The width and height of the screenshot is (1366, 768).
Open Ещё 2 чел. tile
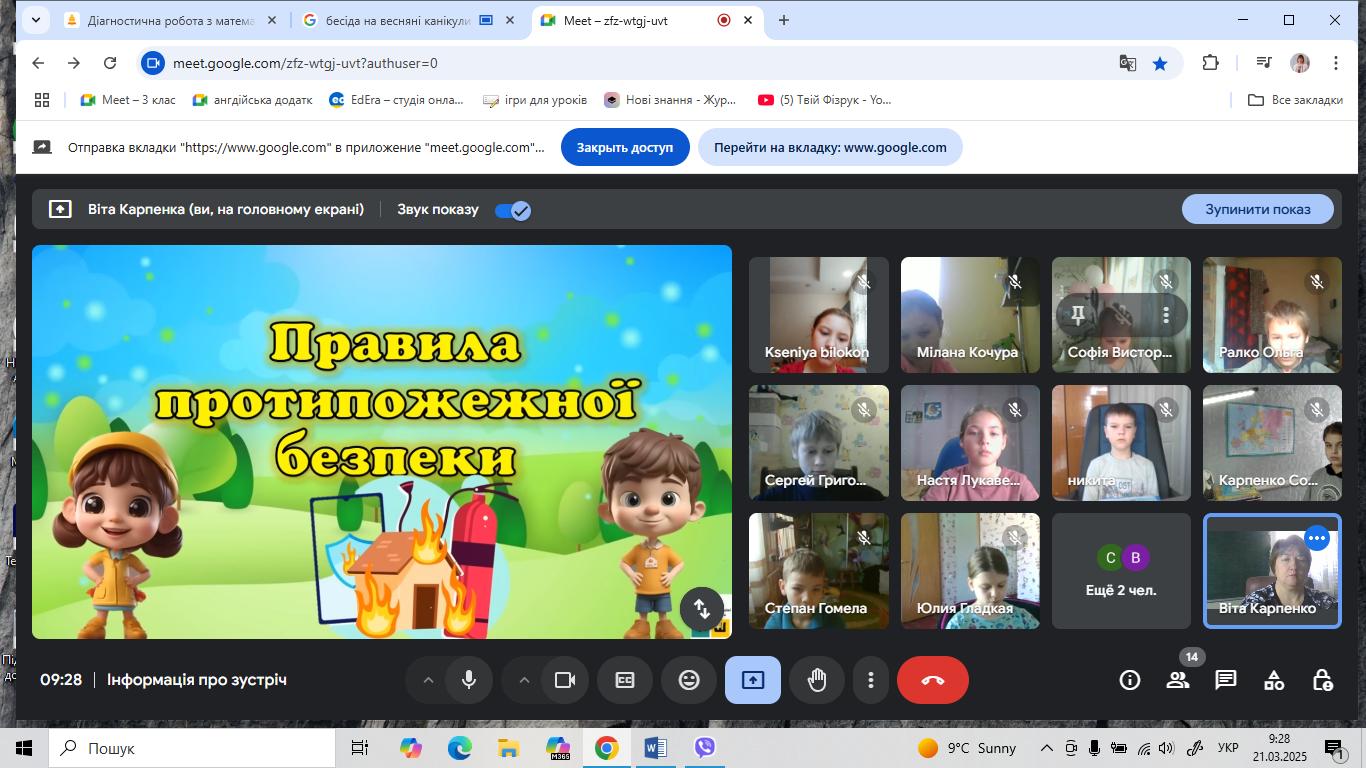pos(1121,571)
